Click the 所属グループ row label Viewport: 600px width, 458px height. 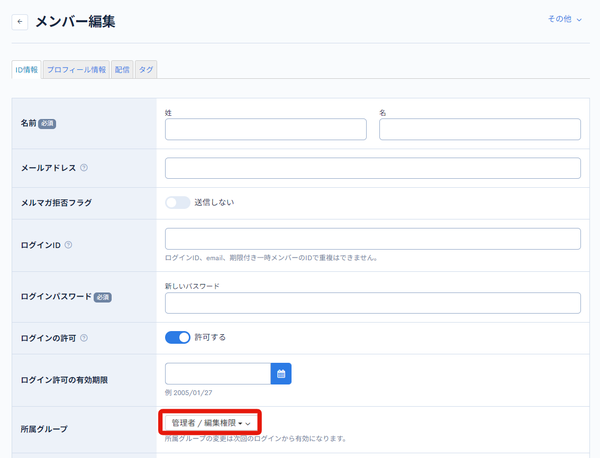tap(44, 429)
